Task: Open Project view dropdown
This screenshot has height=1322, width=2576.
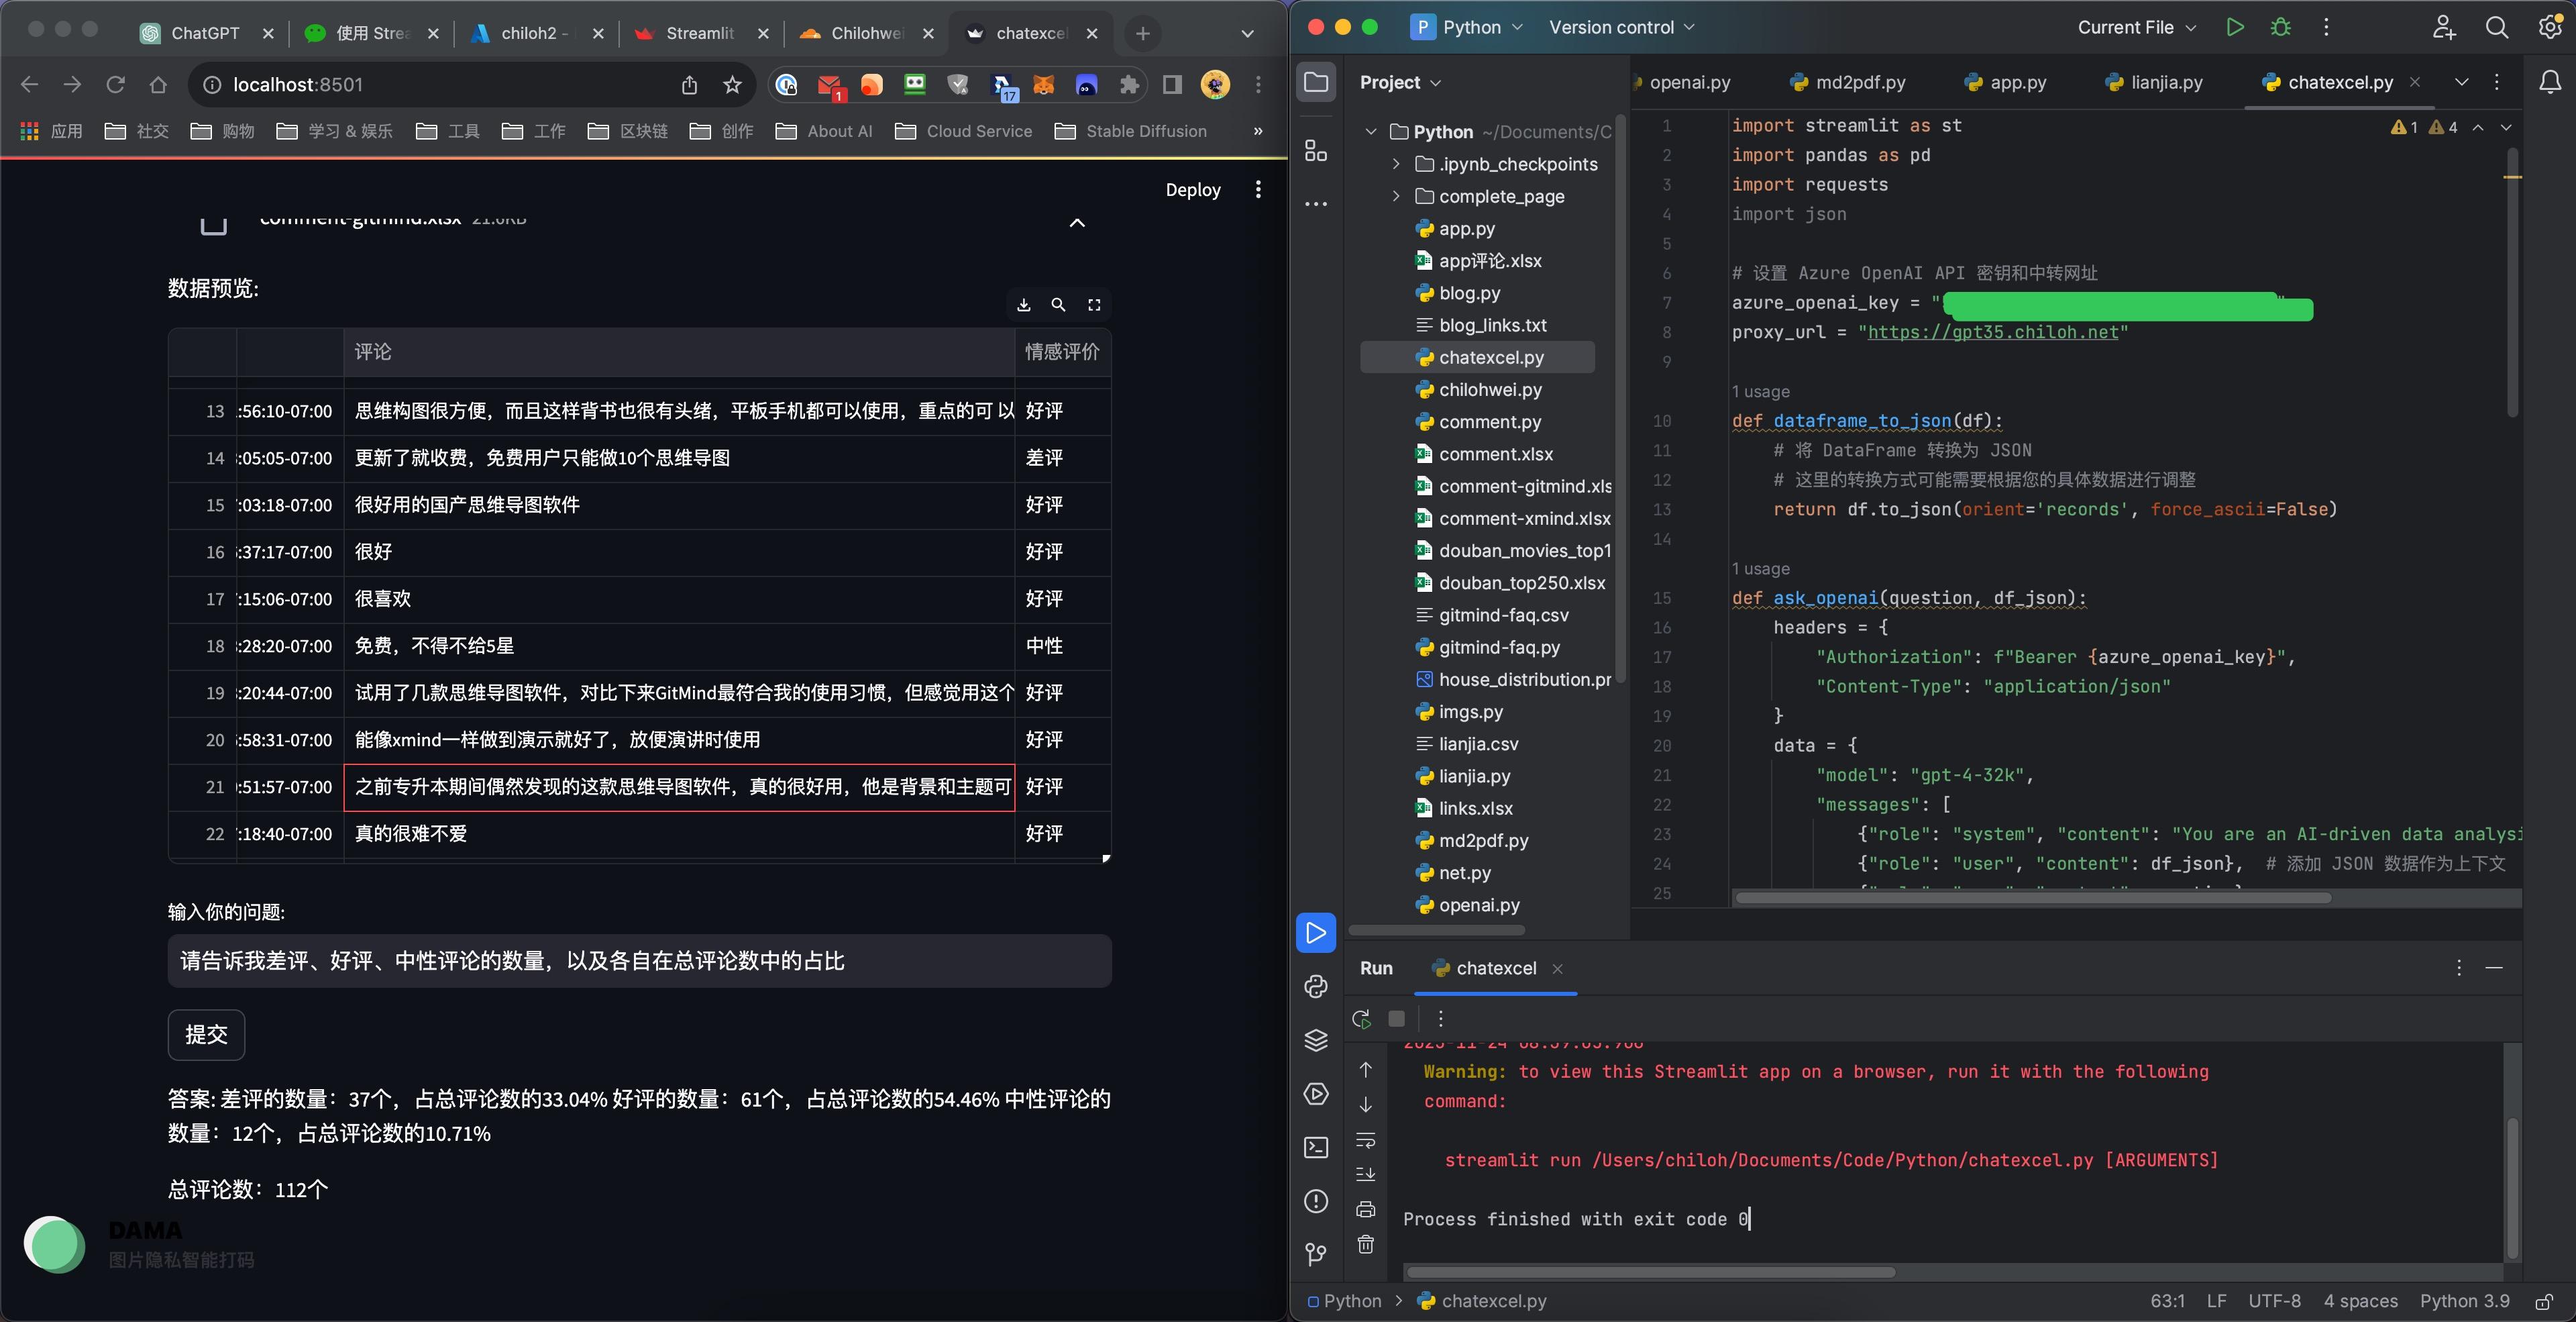Action: [x=1400, y=82]
